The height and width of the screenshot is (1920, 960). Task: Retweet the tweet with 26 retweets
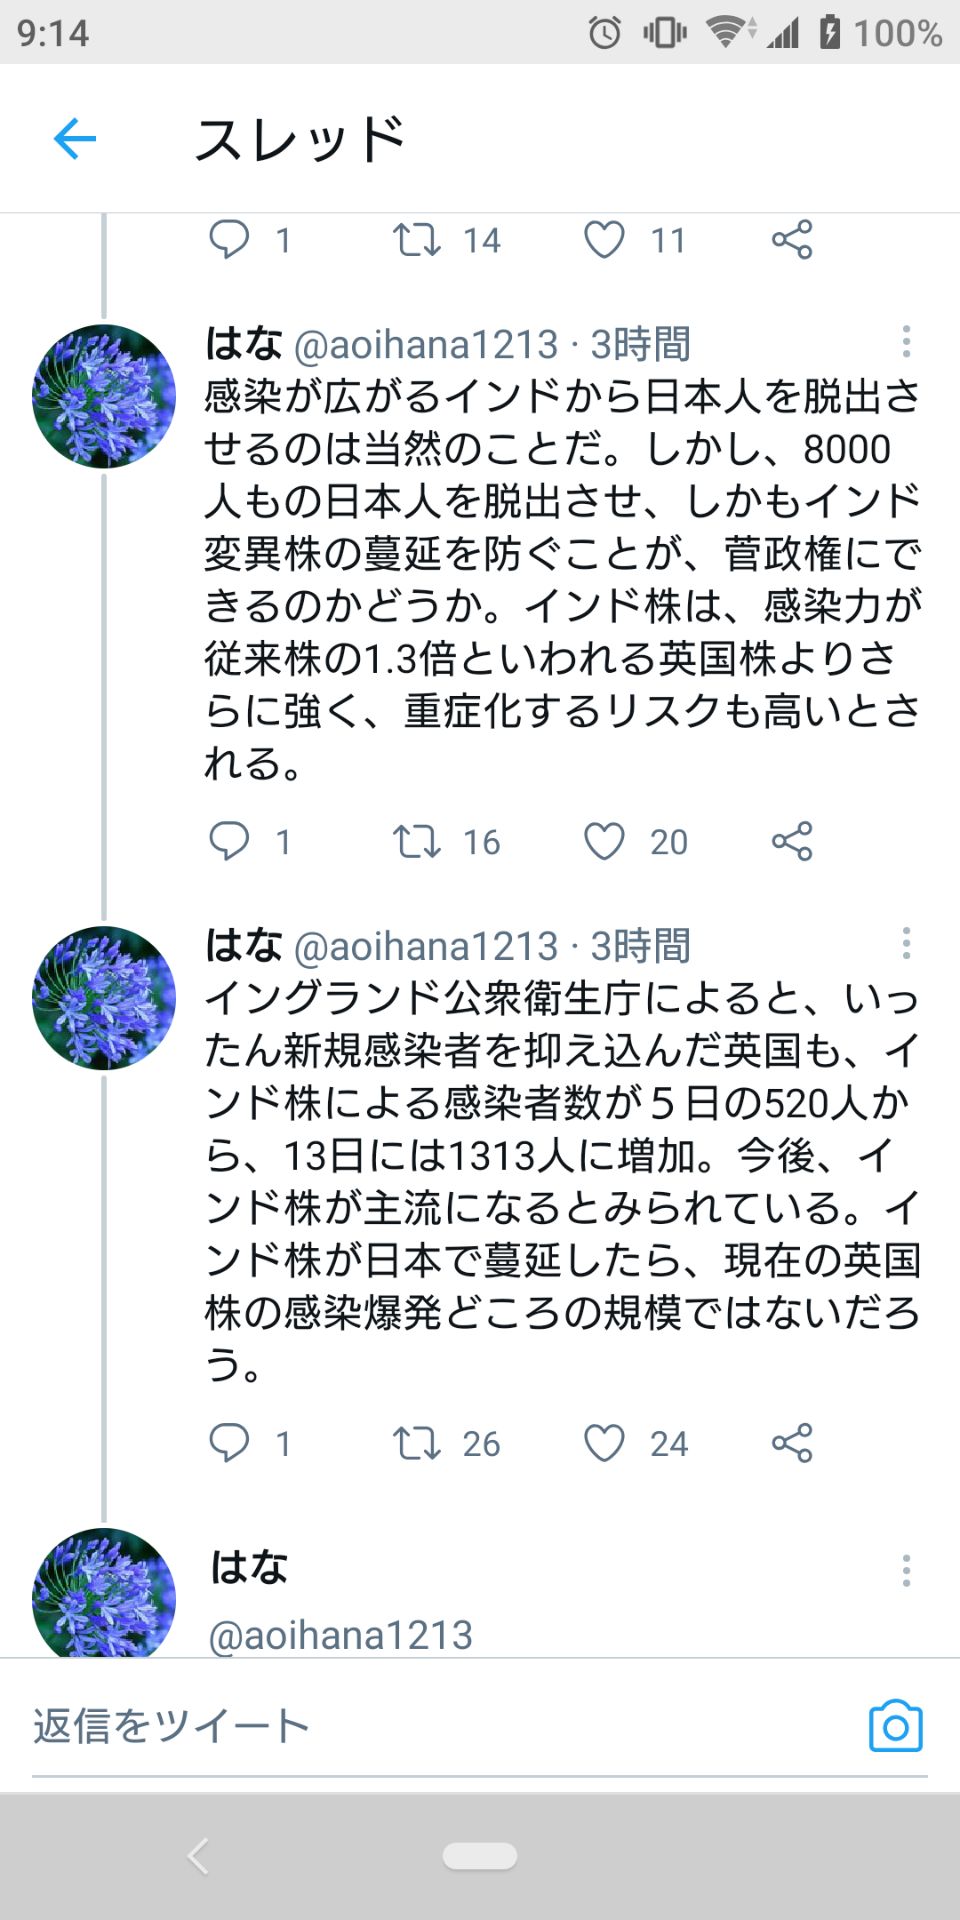[x=419, y=1443]
